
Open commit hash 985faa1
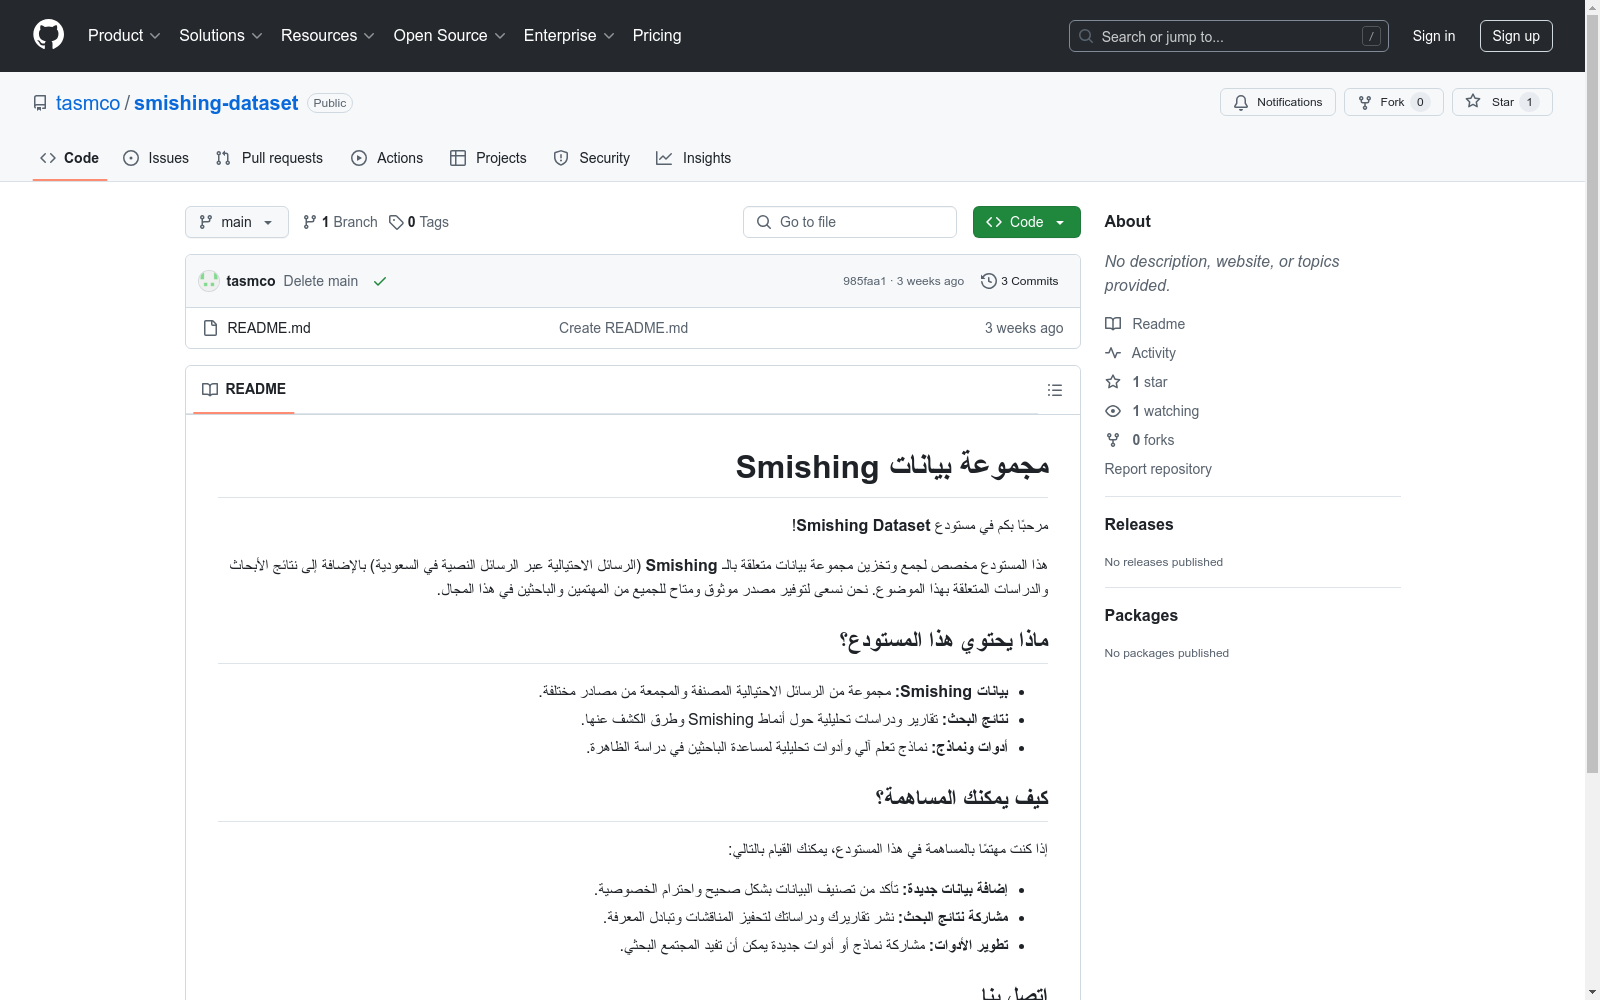click(x=864, y=281)
